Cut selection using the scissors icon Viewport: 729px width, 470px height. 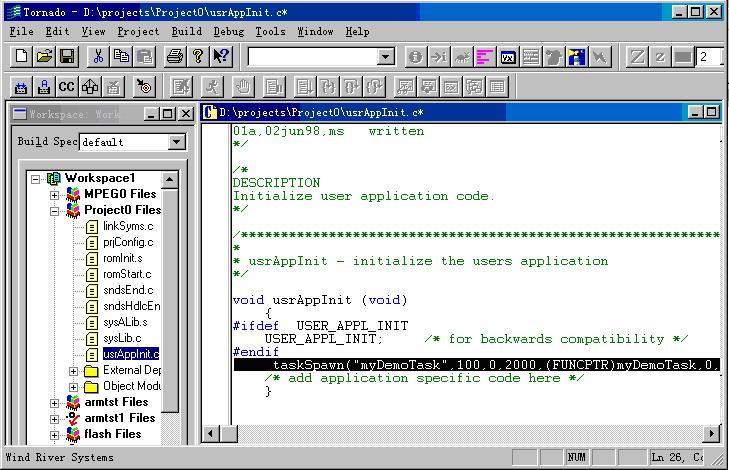(x=98, y=57)
